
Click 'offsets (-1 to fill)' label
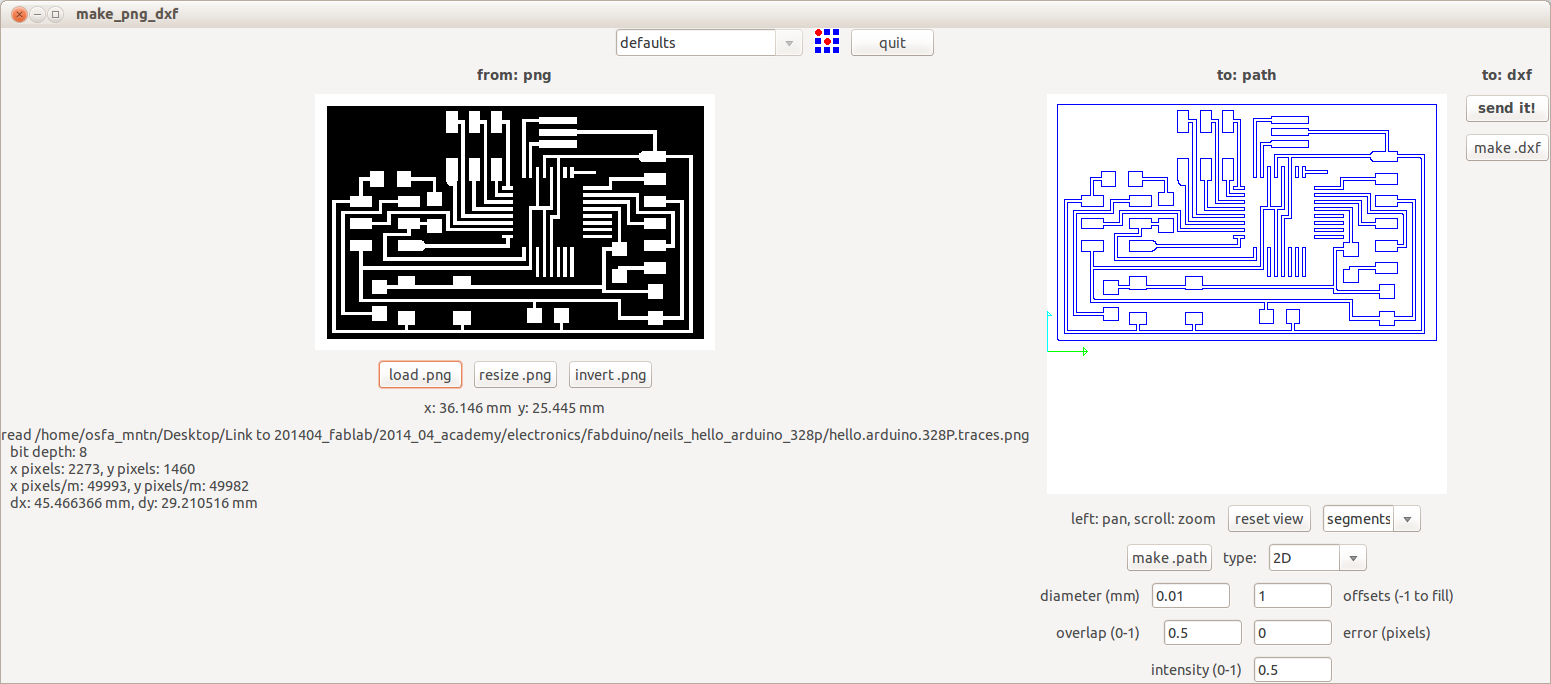1398,596
